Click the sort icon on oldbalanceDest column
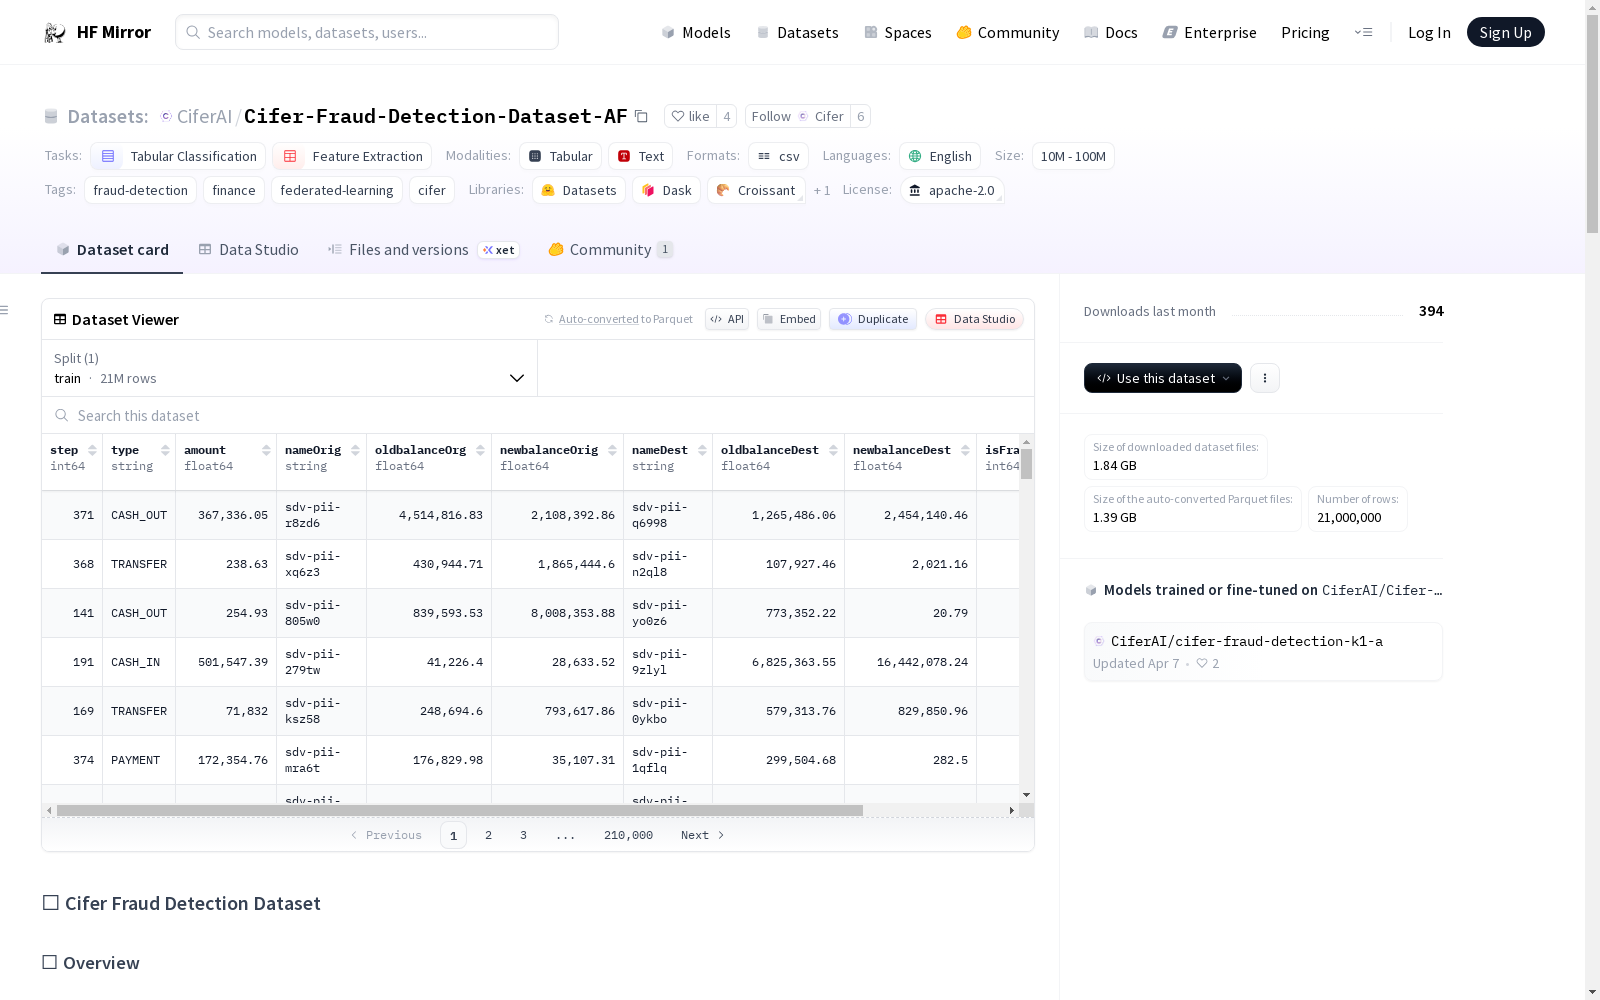 click(833, 450)
